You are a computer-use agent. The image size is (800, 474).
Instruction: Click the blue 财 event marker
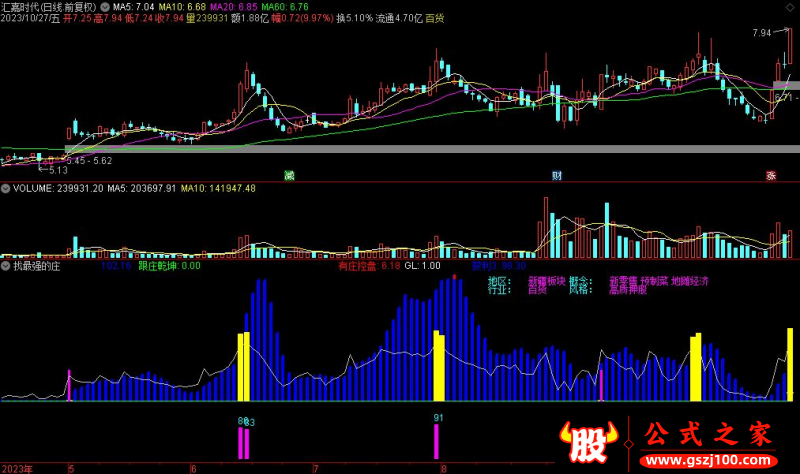557,176
